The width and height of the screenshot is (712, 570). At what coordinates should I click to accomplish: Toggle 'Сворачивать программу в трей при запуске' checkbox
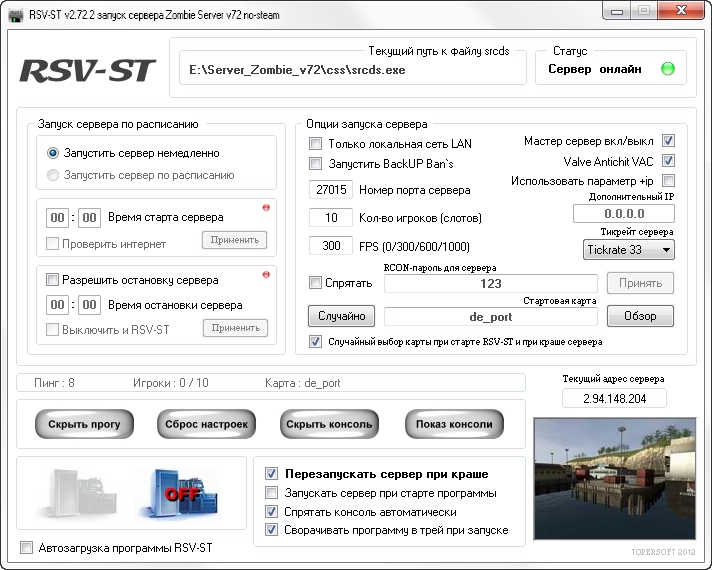coord(272,530)
